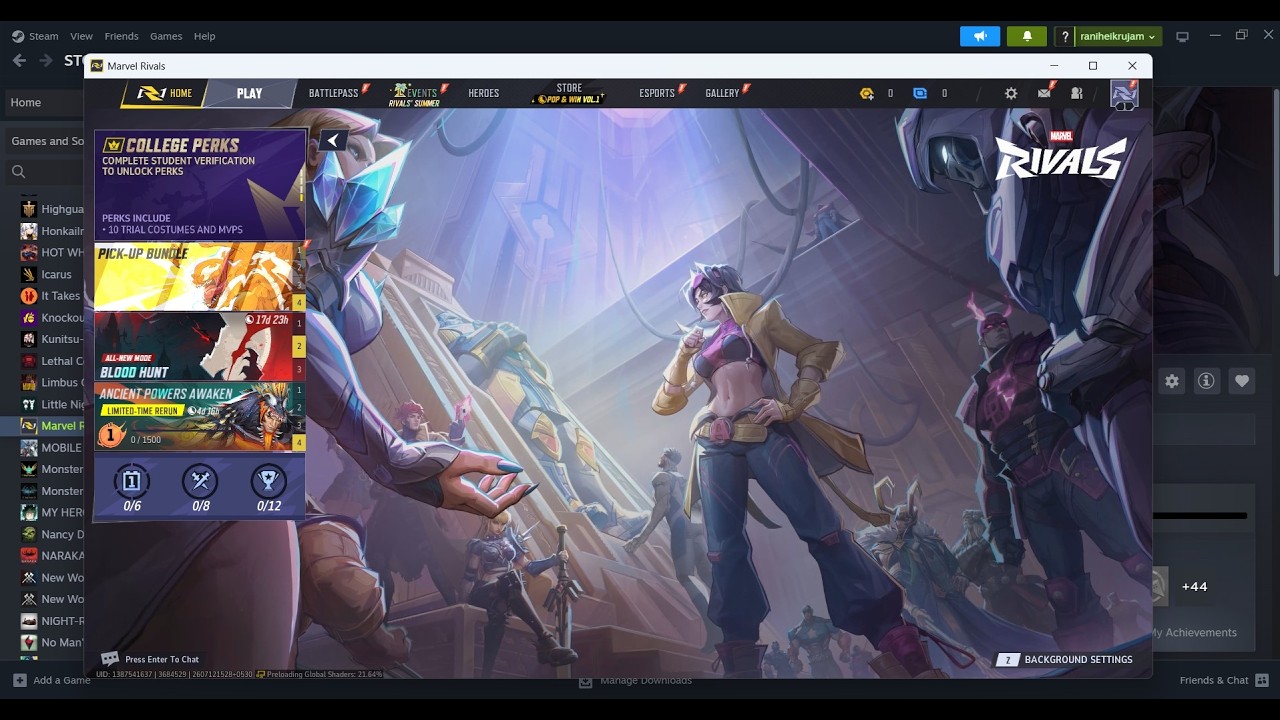Go to the HOME tab in Marvel Rivals
Viewport: 1280px width, 720px height.
pos(166,93)
